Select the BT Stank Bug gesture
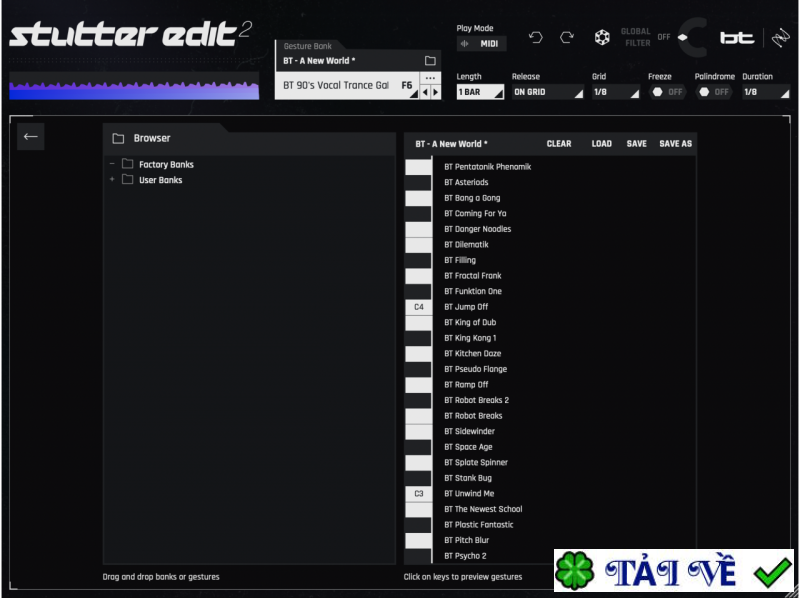 coord(468,478)
